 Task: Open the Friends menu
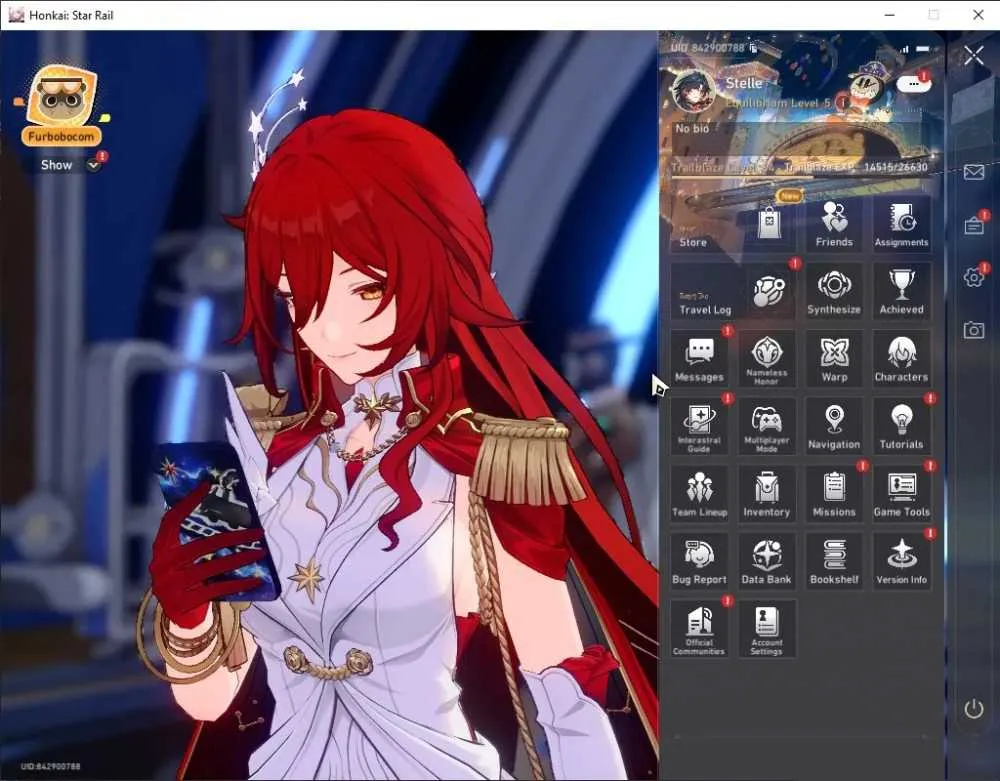click(834, 224)
